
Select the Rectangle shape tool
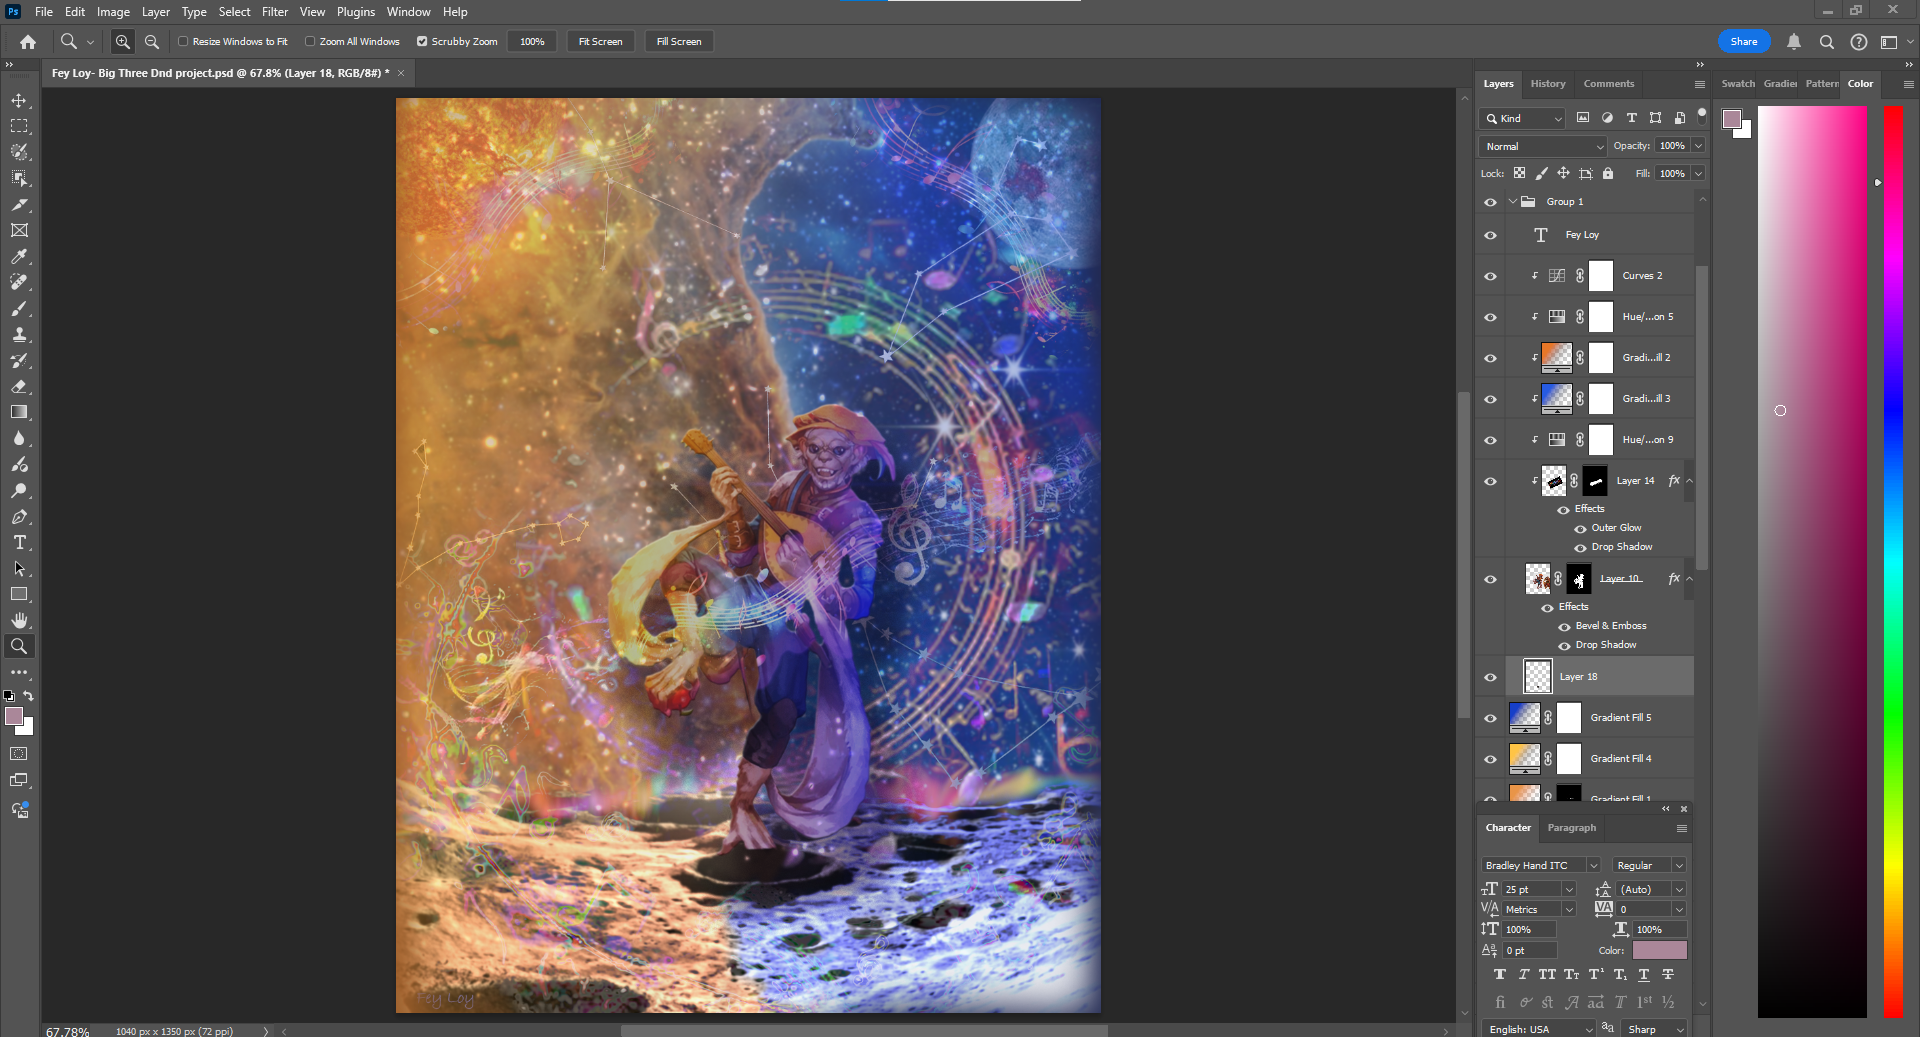[19, 595]
